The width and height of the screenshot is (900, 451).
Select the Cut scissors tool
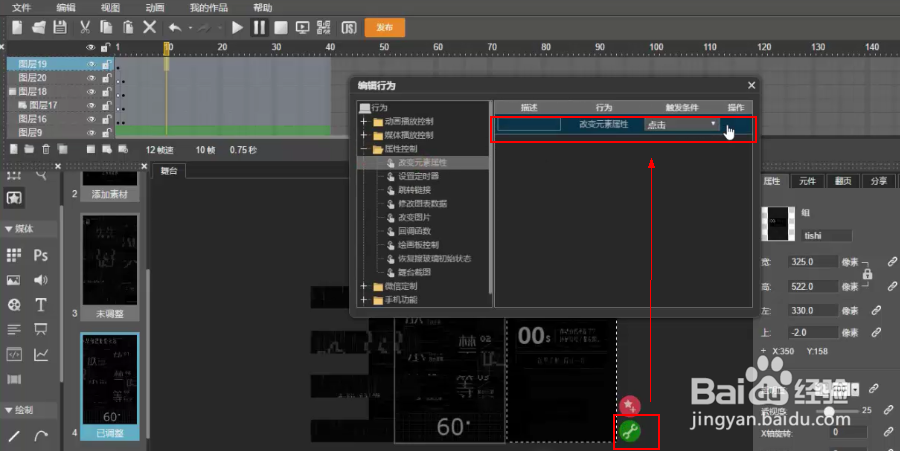pos(85,27)
